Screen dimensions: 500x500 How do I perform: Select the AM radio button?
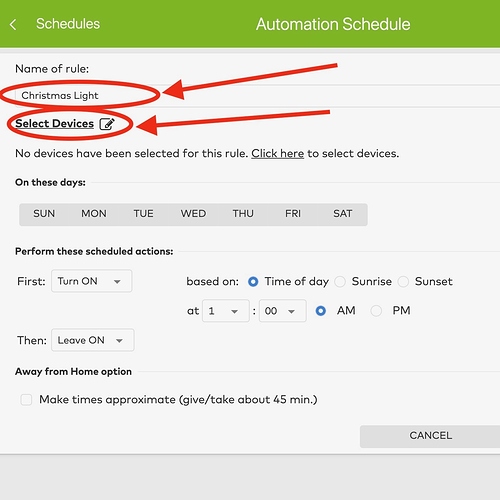click(x=321, y=311)
